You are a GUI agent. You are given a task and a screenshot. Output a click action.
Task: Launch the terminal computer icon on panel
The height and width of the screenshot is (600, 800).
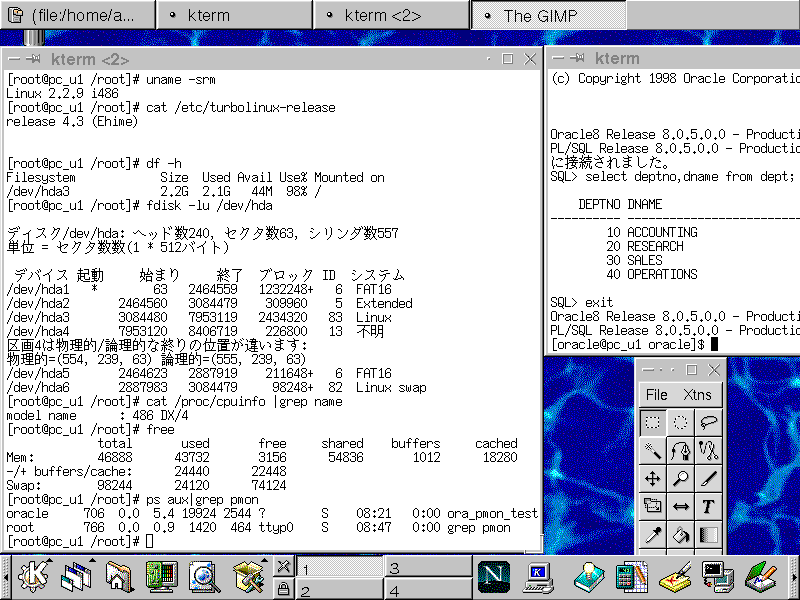click(539, 577)
